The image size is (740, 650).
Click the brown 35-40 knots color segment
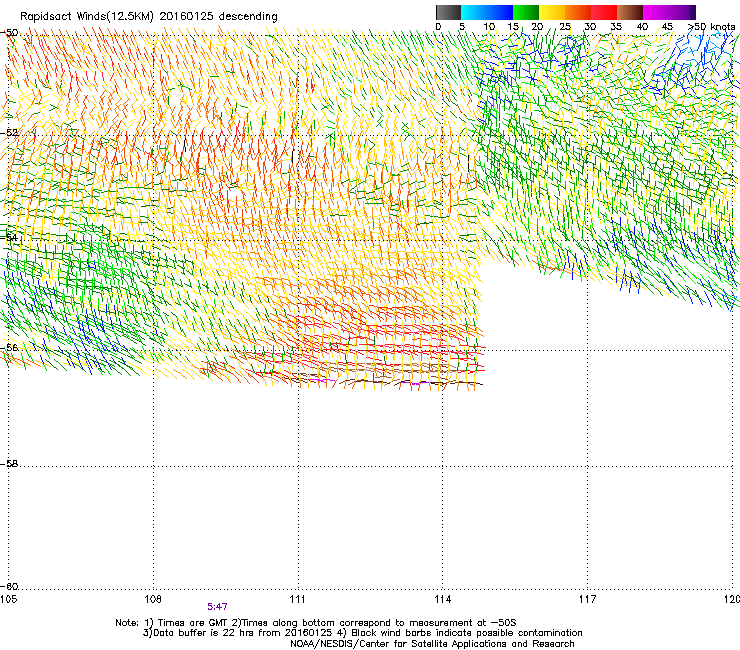[630, 12]
